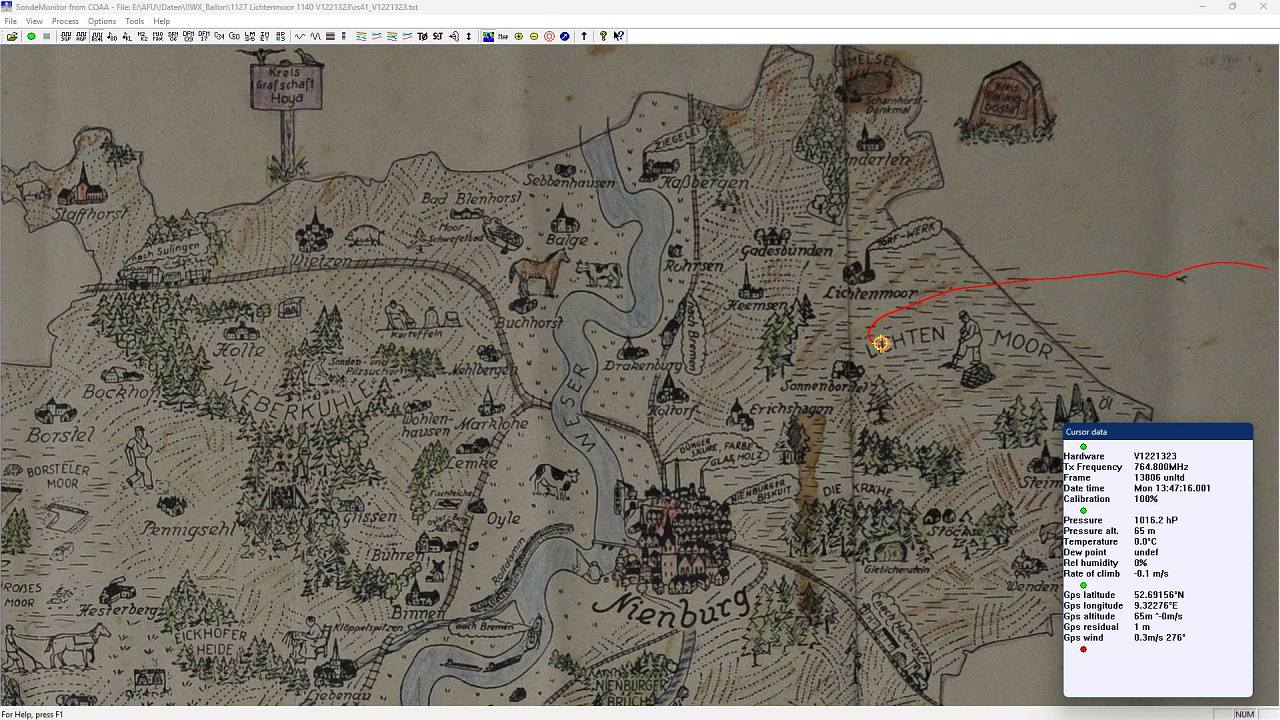
Task: Toggle the Map display toolbar button
Action: click(503, 36)
